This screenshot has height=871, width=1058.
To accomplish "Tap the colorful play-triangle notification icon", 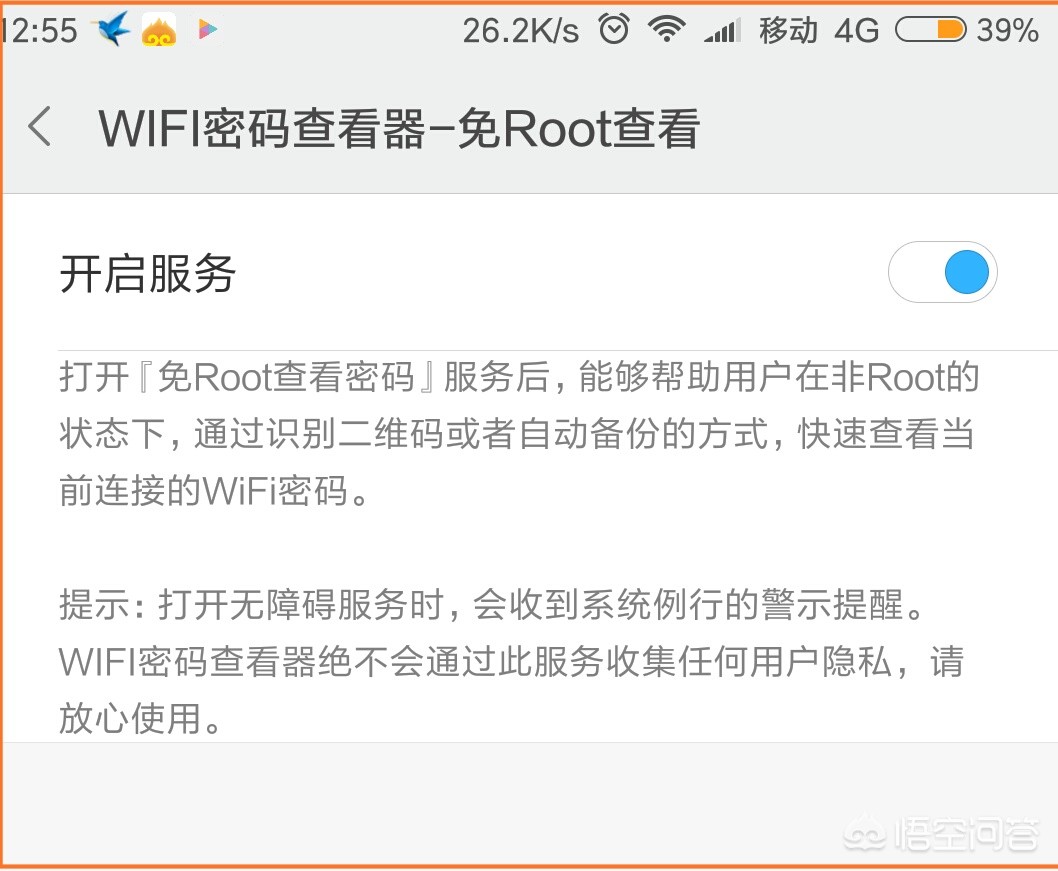I will (x=208, y=29).
